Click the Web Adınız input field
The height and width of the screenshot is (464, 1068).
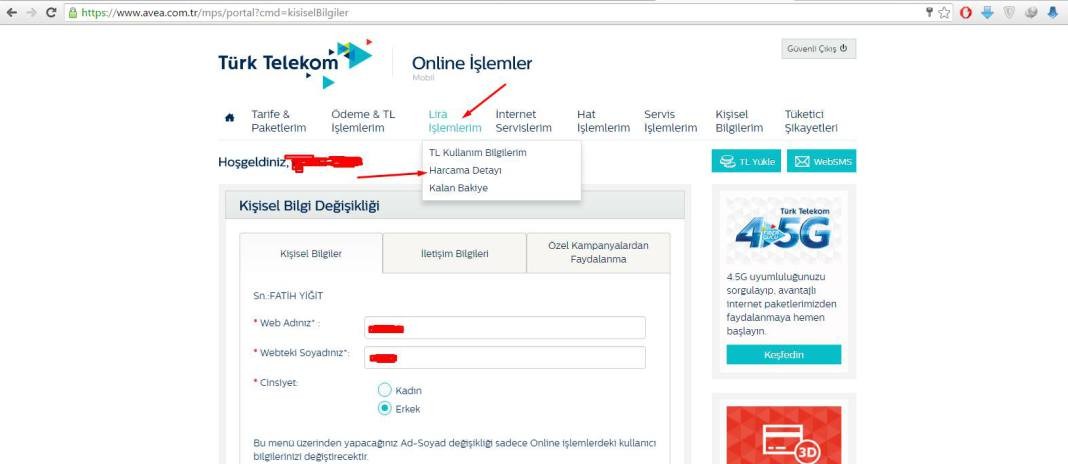click(505, 328)
